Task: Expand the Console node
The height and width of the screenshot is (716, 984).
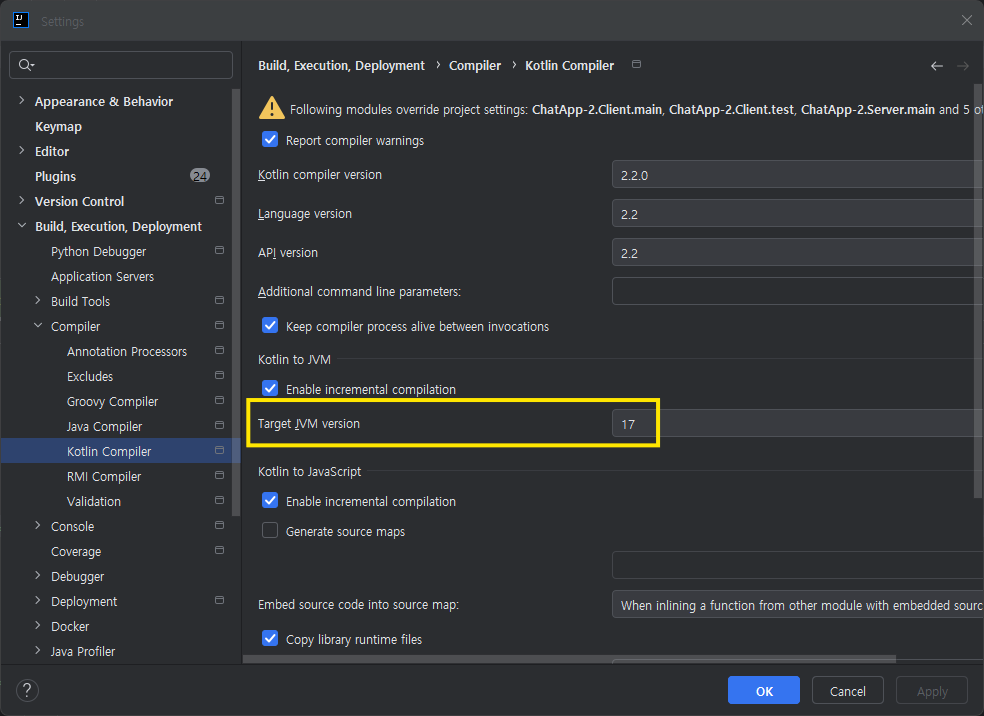Action: [x=38, y=526]
